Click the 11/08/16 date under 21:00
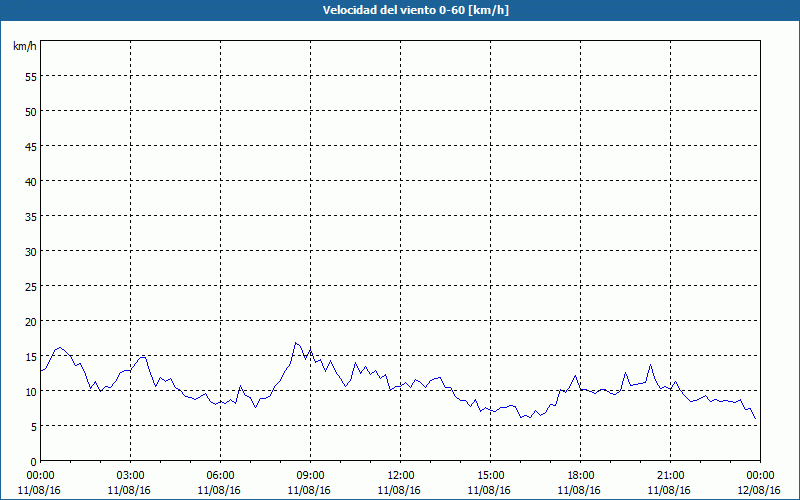The image size is (800, 500). tap(669, 490)
